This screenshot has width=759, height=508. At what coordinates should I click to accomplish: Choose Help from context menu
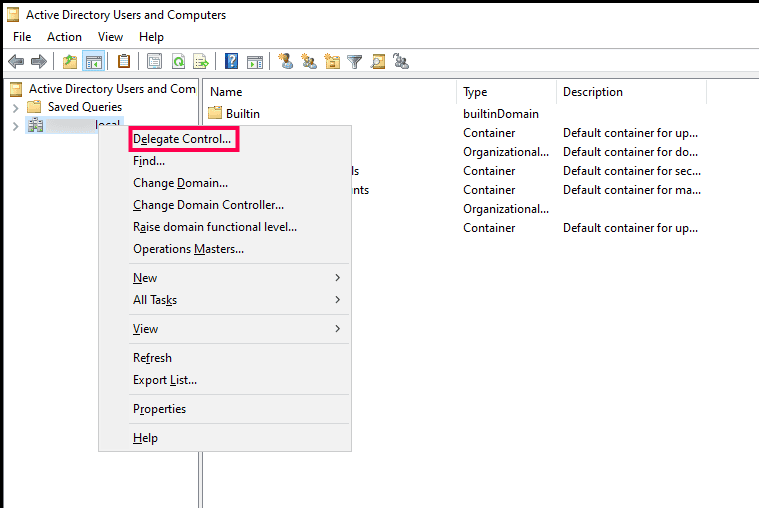pyautogui.click(x=145, y=438)
